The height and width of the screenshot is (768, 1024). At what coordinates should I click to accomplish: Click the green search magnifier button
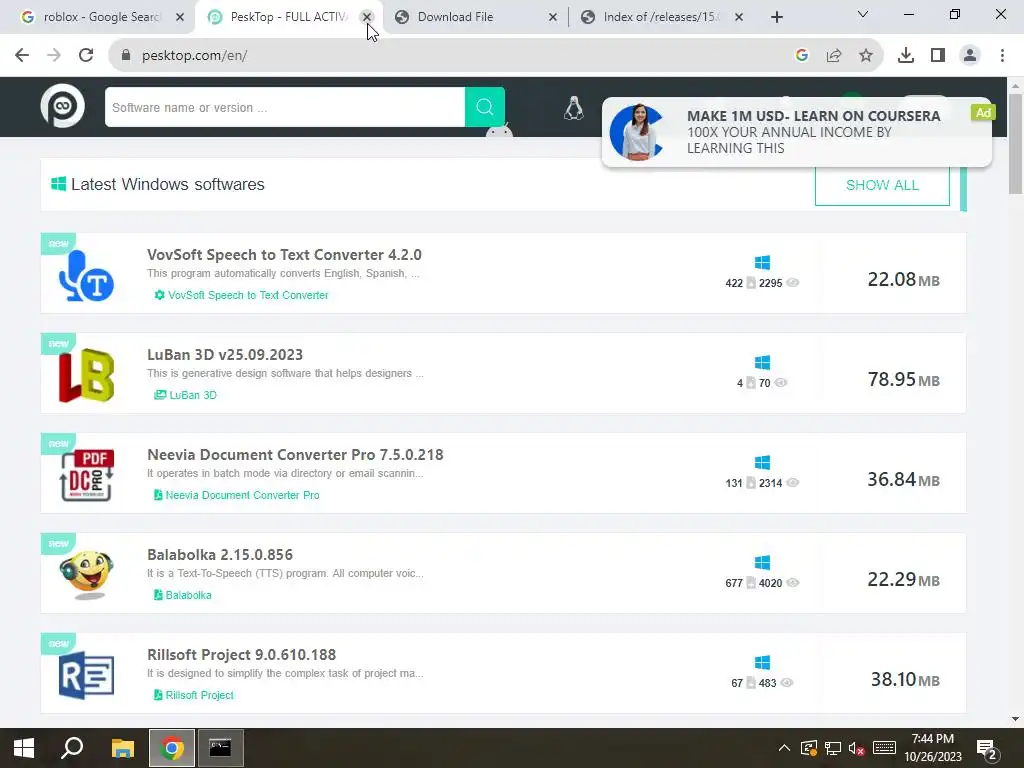pos(485,107)
